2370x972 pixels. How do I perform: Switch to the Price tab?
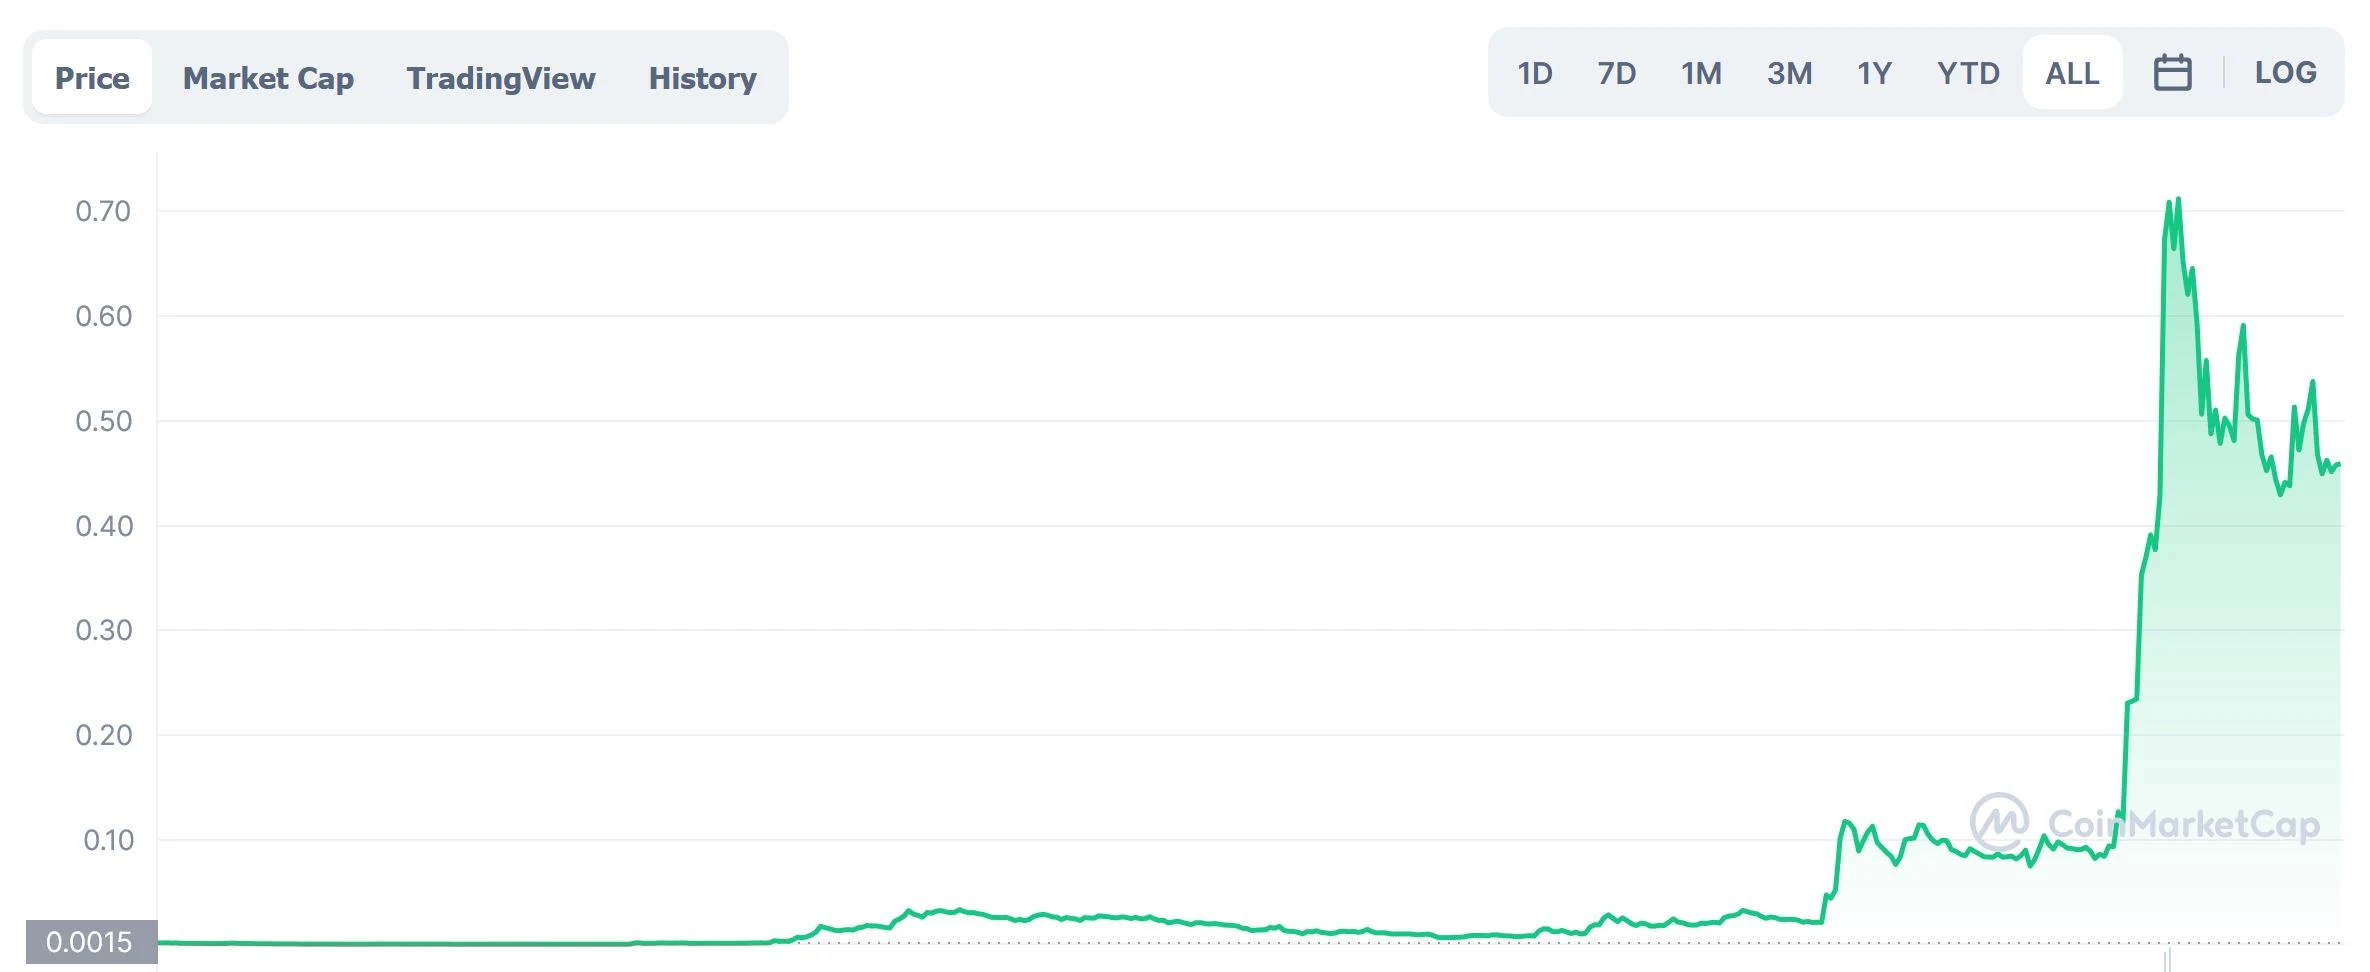coord(92,78)
